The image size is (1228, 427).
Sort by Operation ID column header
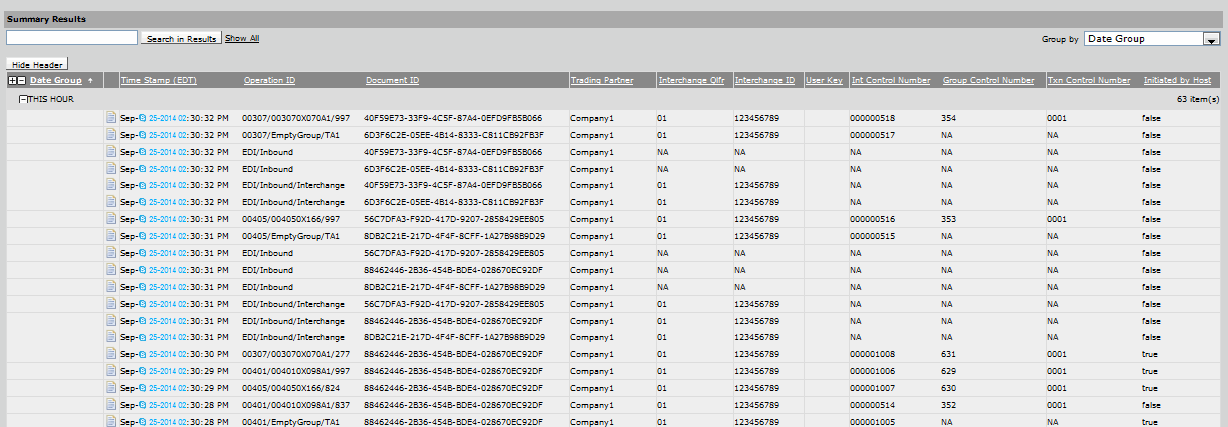click(269, 80)
